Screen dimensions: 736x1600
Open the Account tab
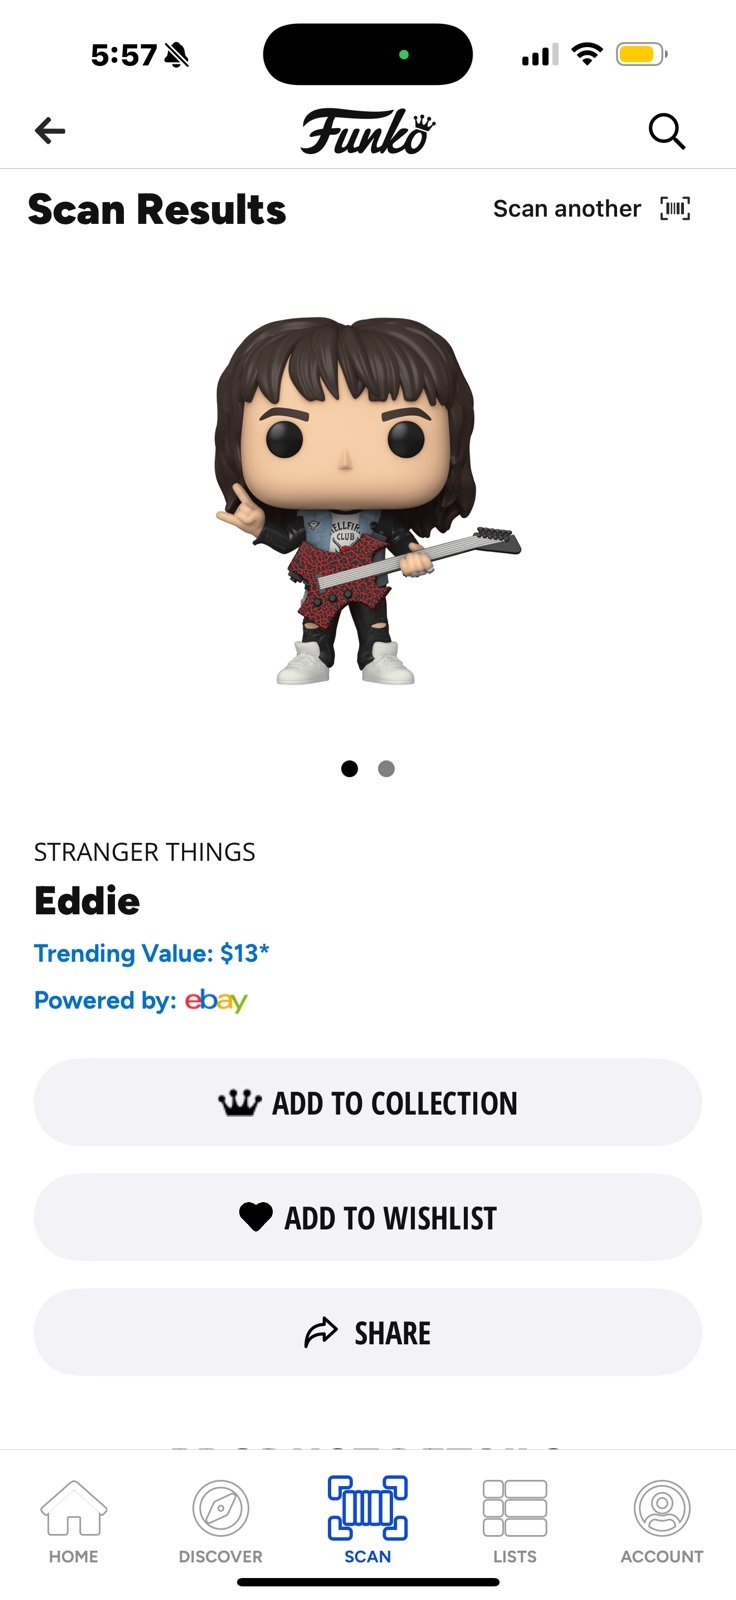(x=662, y=1522)
